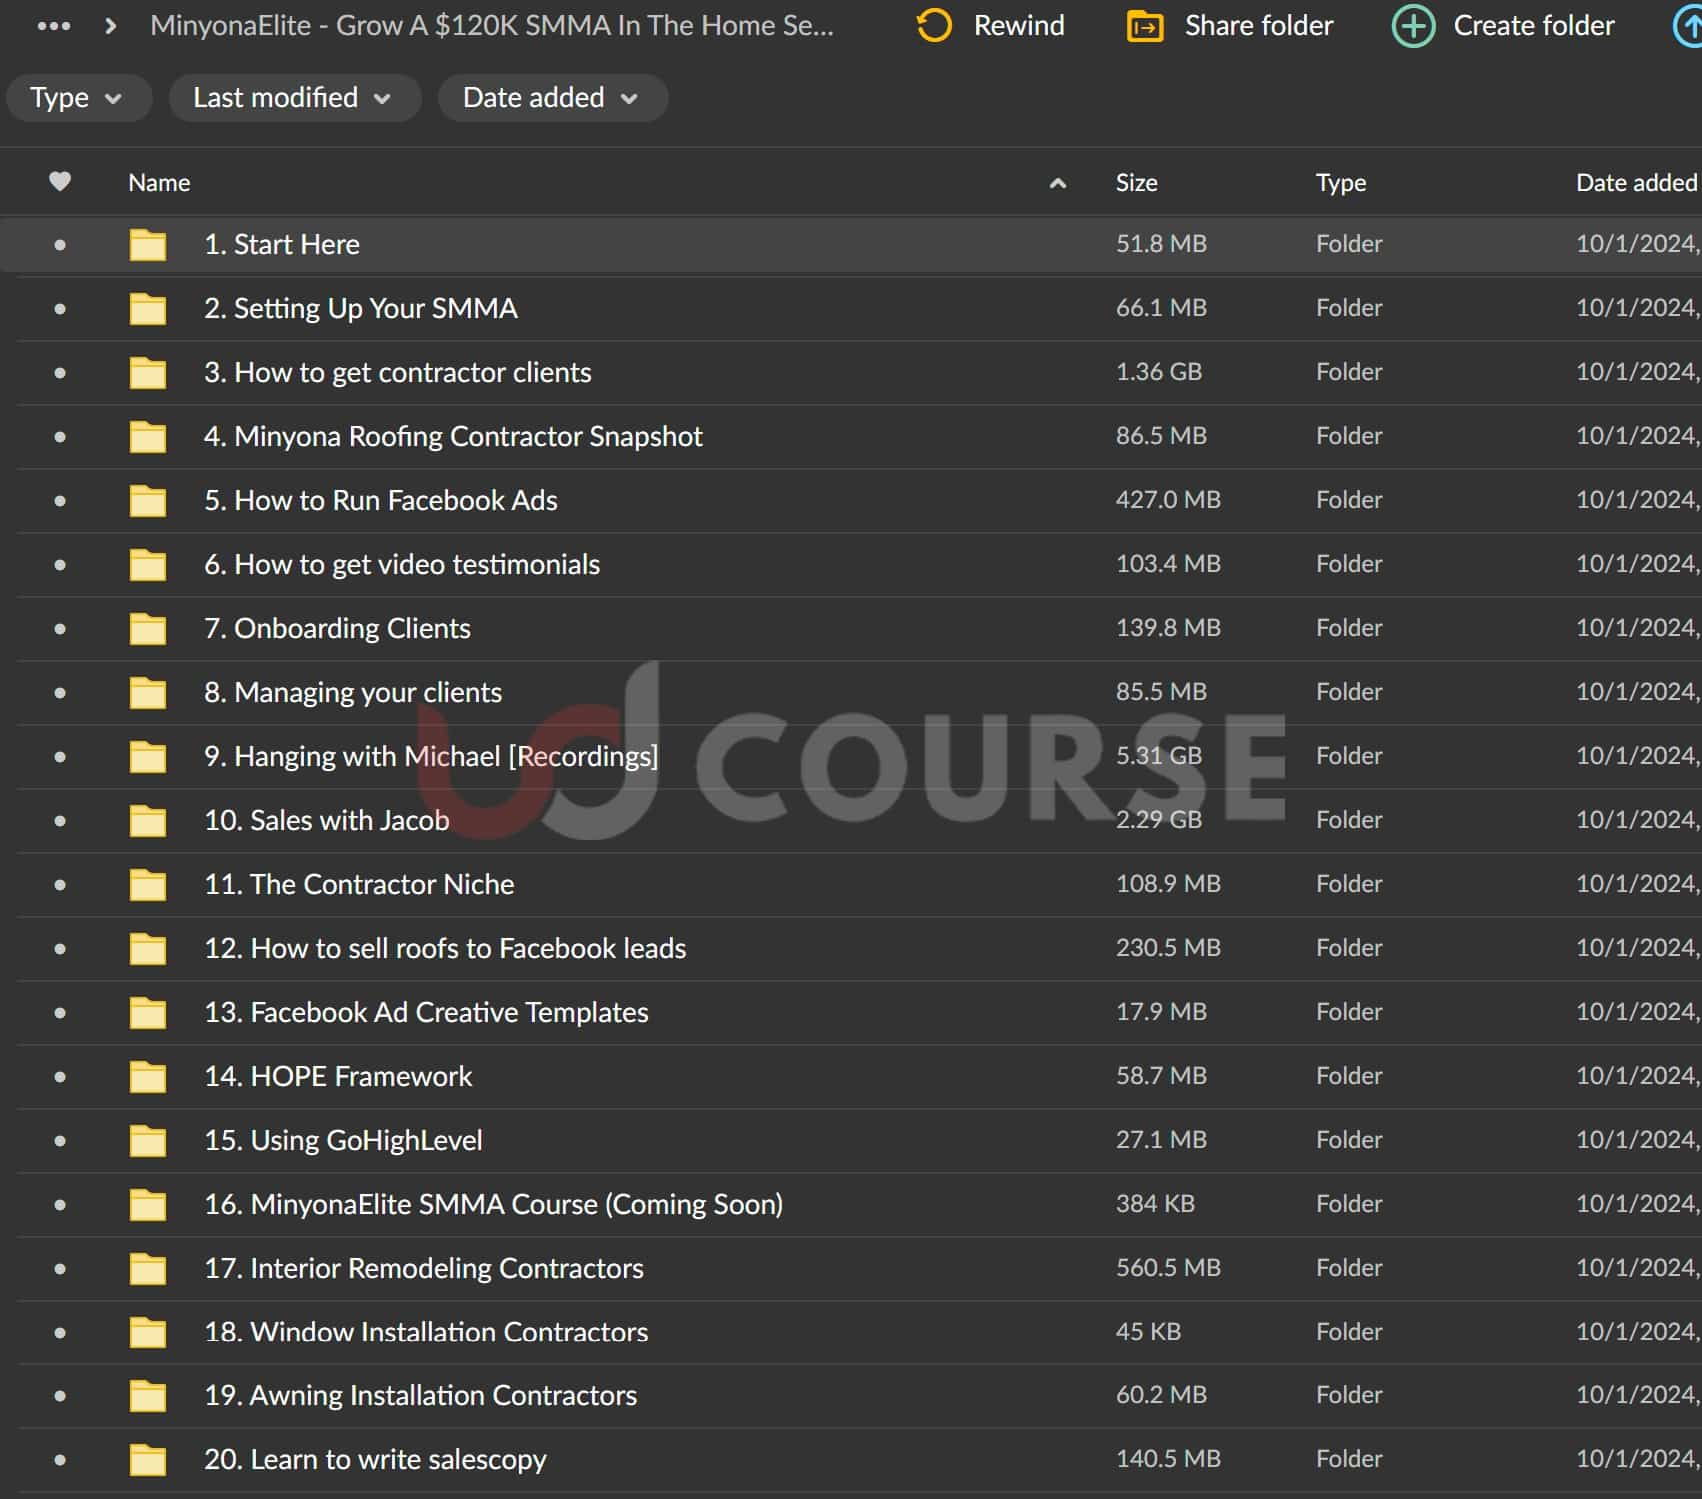Viewport: 1702px width, 1499px height.
Task: Toggle favorite dot for 15. Using GoHighLevel
Action: coord(60,1141)
